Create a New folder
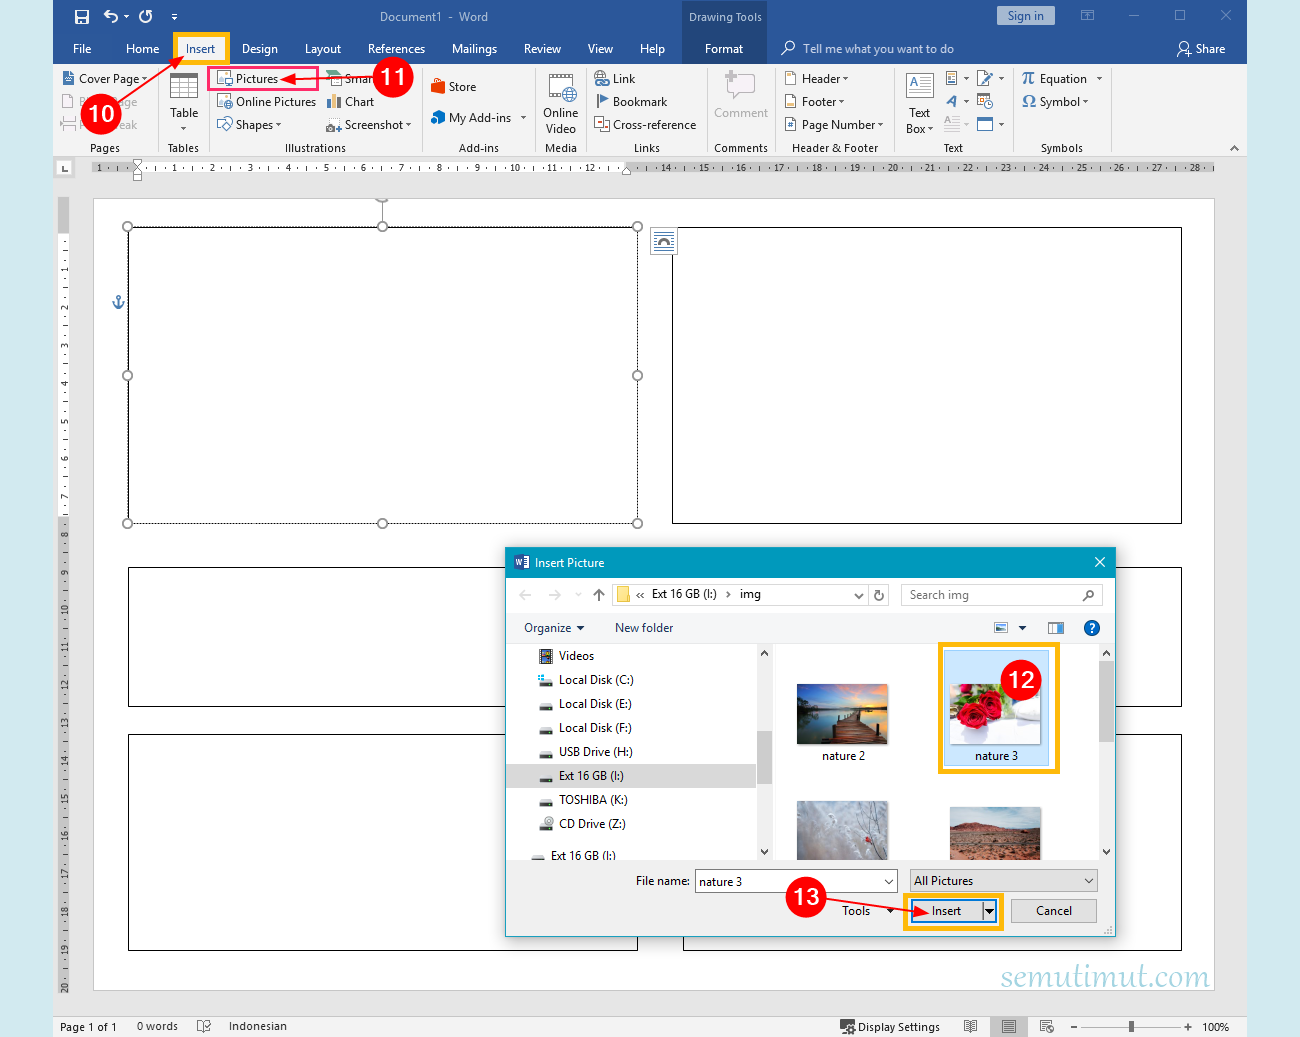 (643, 627)
